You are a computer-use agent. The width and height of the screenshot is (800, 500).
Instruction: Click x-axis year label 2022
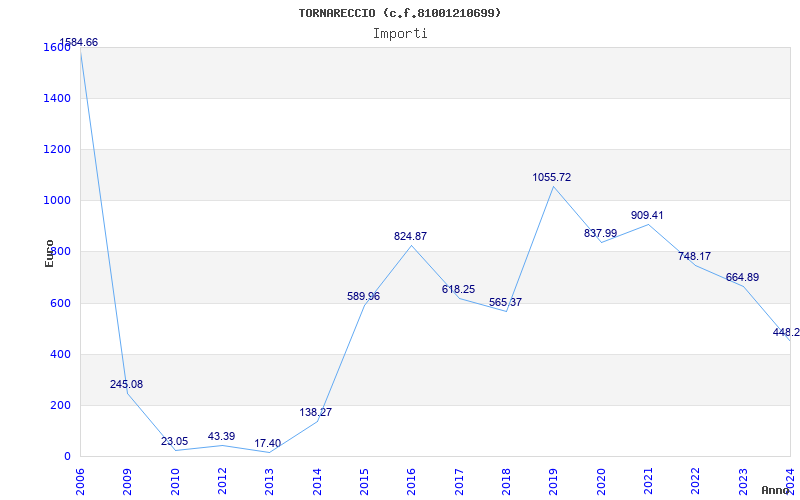[x=695, y=482]
